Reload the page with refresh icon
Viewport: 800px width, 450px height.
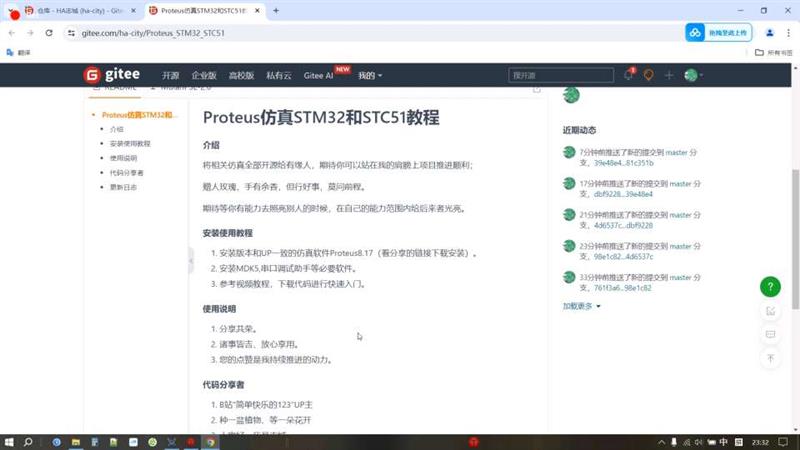49,33
